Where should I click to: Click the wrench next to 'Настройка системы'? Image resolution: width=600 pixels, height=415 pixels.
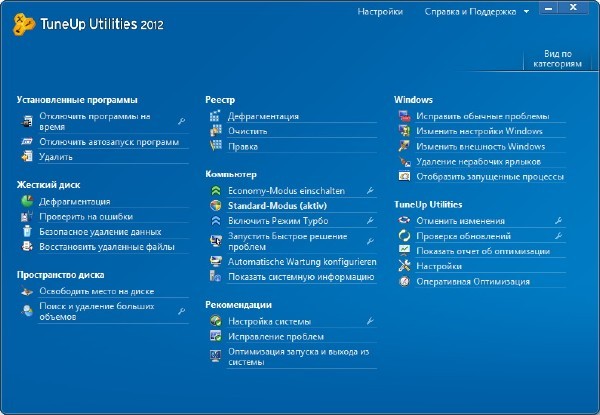click(370, 321)
